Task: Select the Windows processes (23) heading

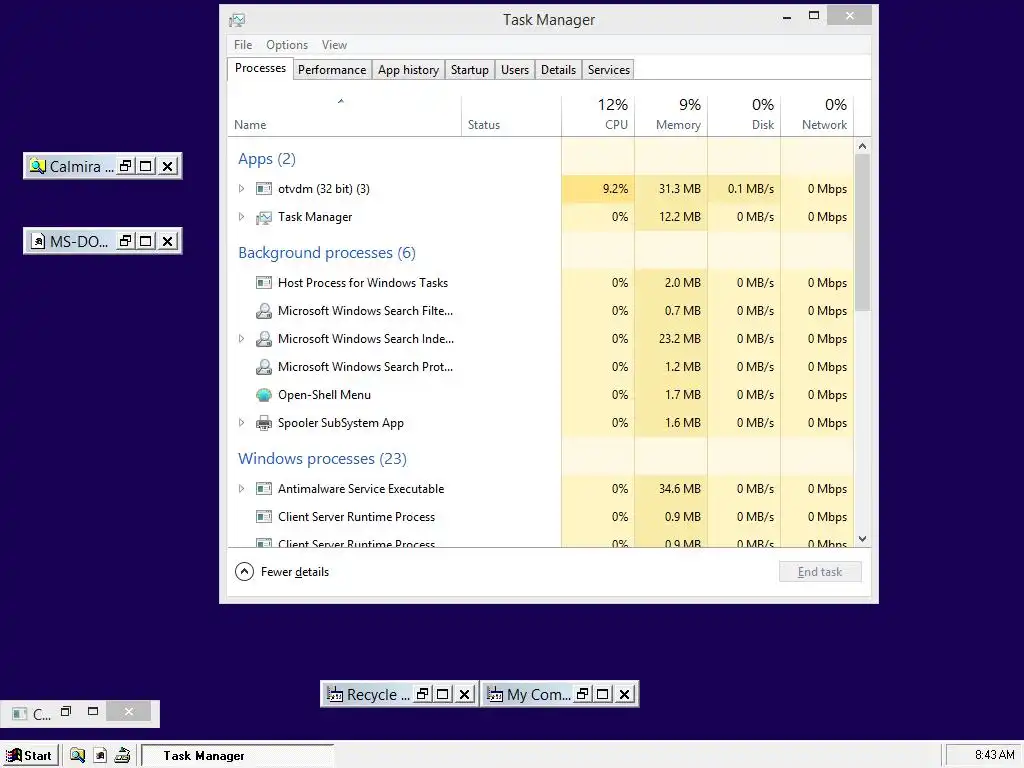Action: 322,458
